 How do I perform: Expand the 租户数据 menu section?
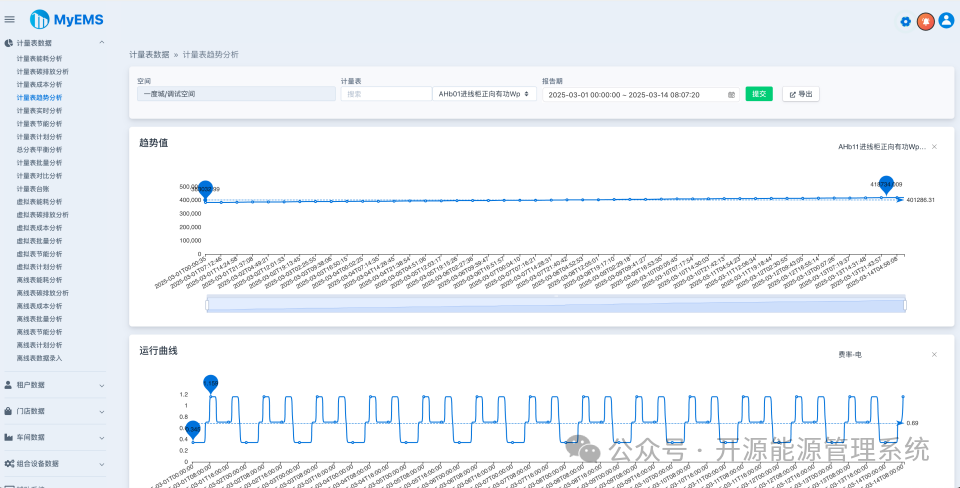pos(54,385)
